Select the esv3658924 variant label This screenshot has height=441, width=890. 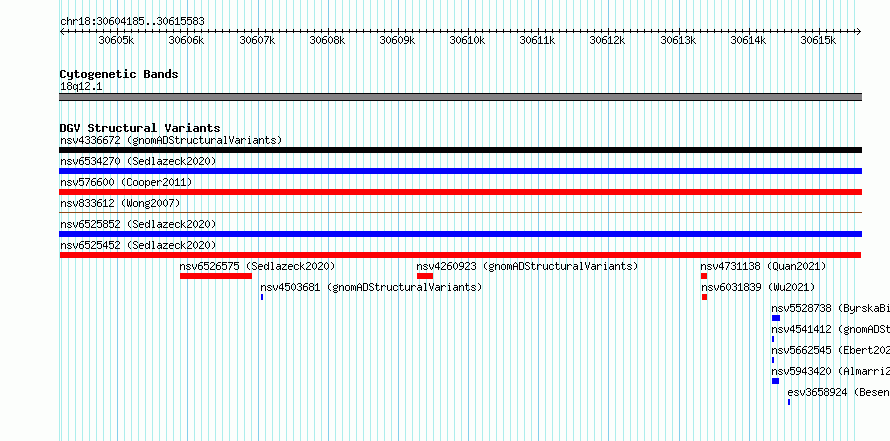[x=838, y=392]
